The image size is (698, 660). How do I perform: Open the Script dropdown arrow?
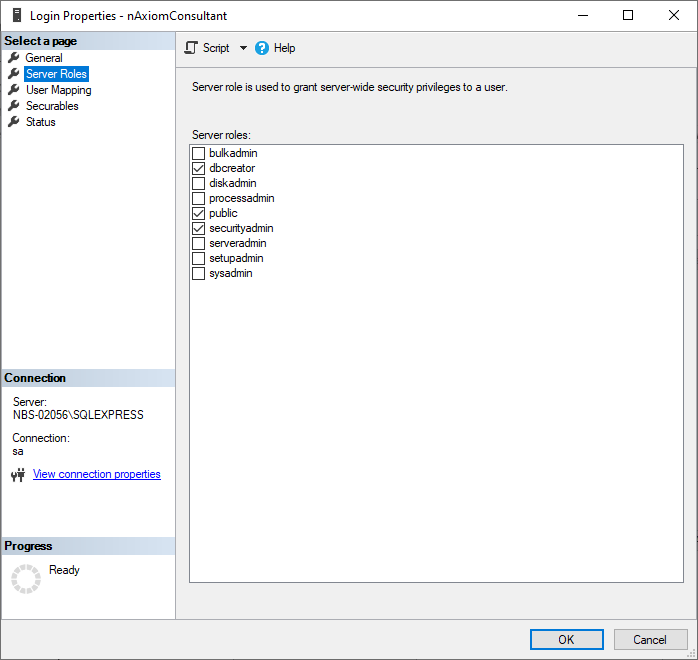coord(243,48)
